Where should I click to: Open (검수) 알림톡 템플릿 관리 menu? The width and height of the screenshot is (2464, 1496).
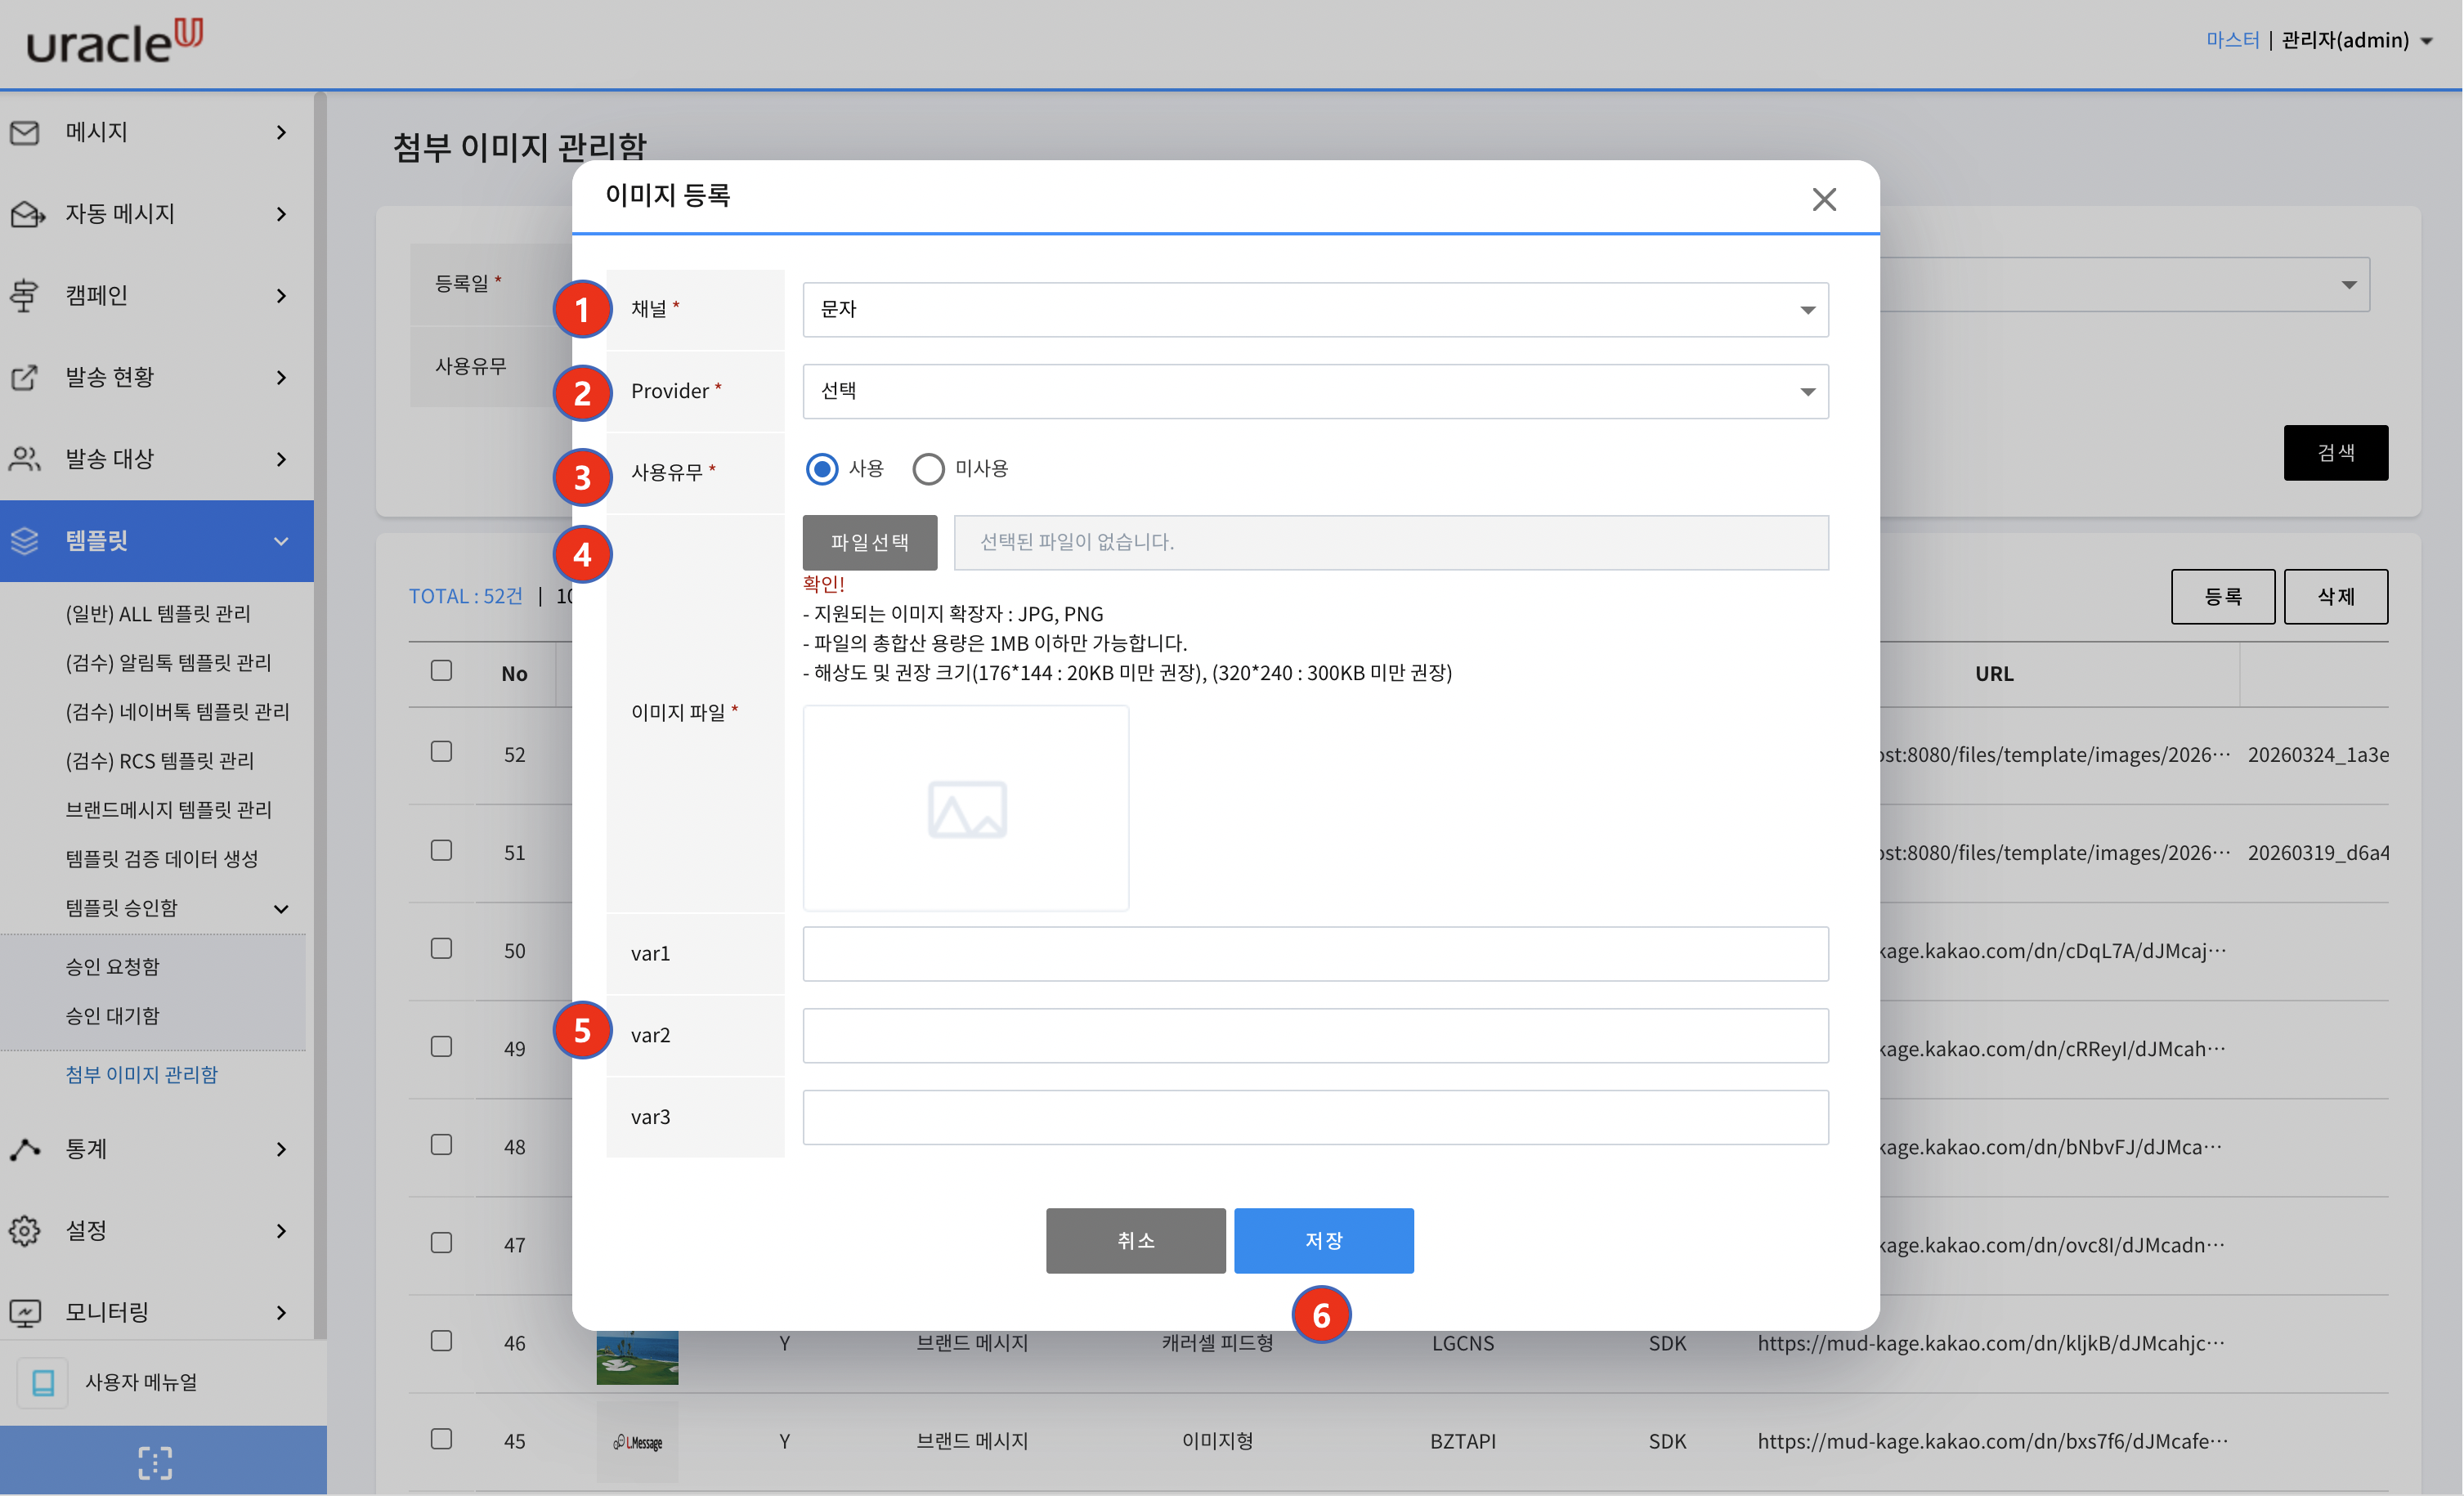pyautogui.click(x=168, y=662)
